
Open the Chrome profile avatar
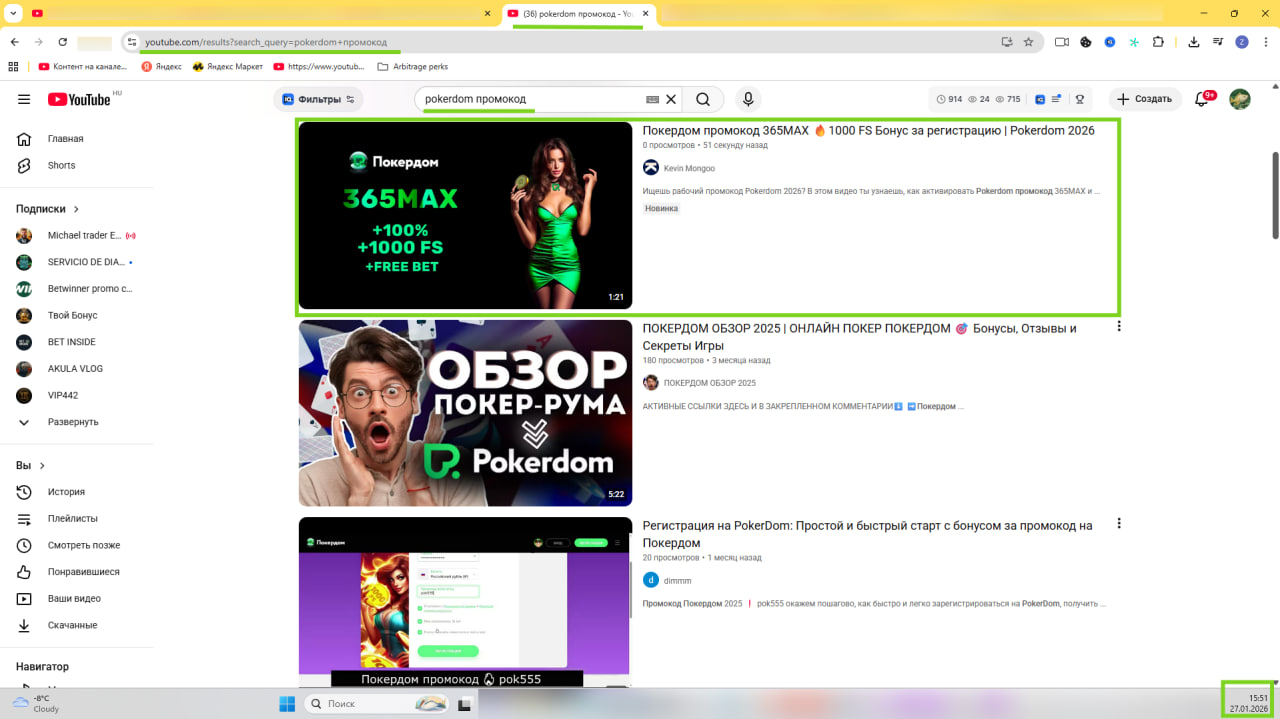tap(1242, 42)
